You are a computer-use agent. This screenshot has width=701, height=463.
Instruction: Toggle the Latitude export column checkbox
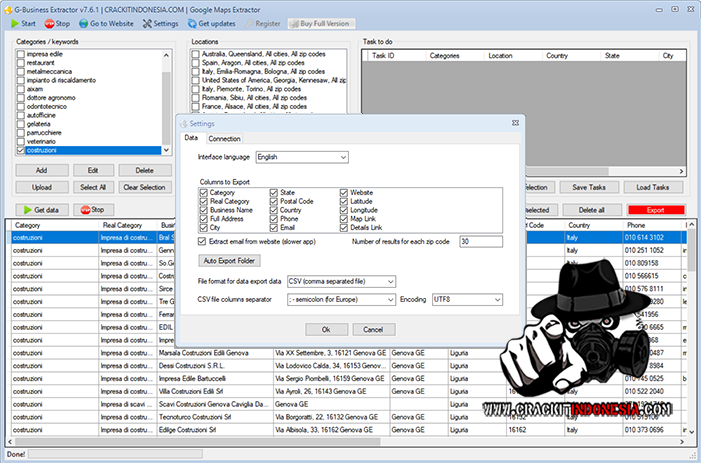coord(344,201)
